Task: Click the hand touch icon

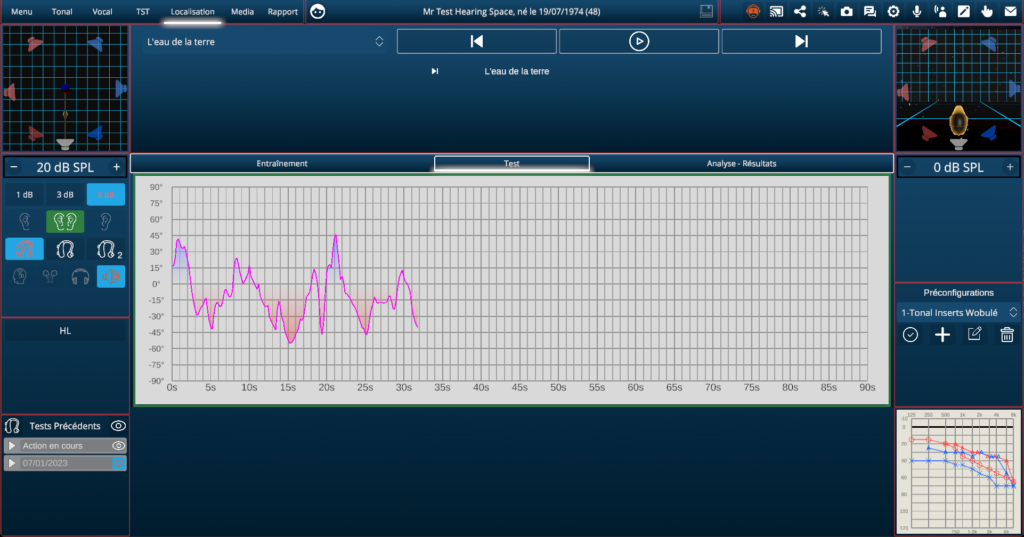Action: pos(987,12)
